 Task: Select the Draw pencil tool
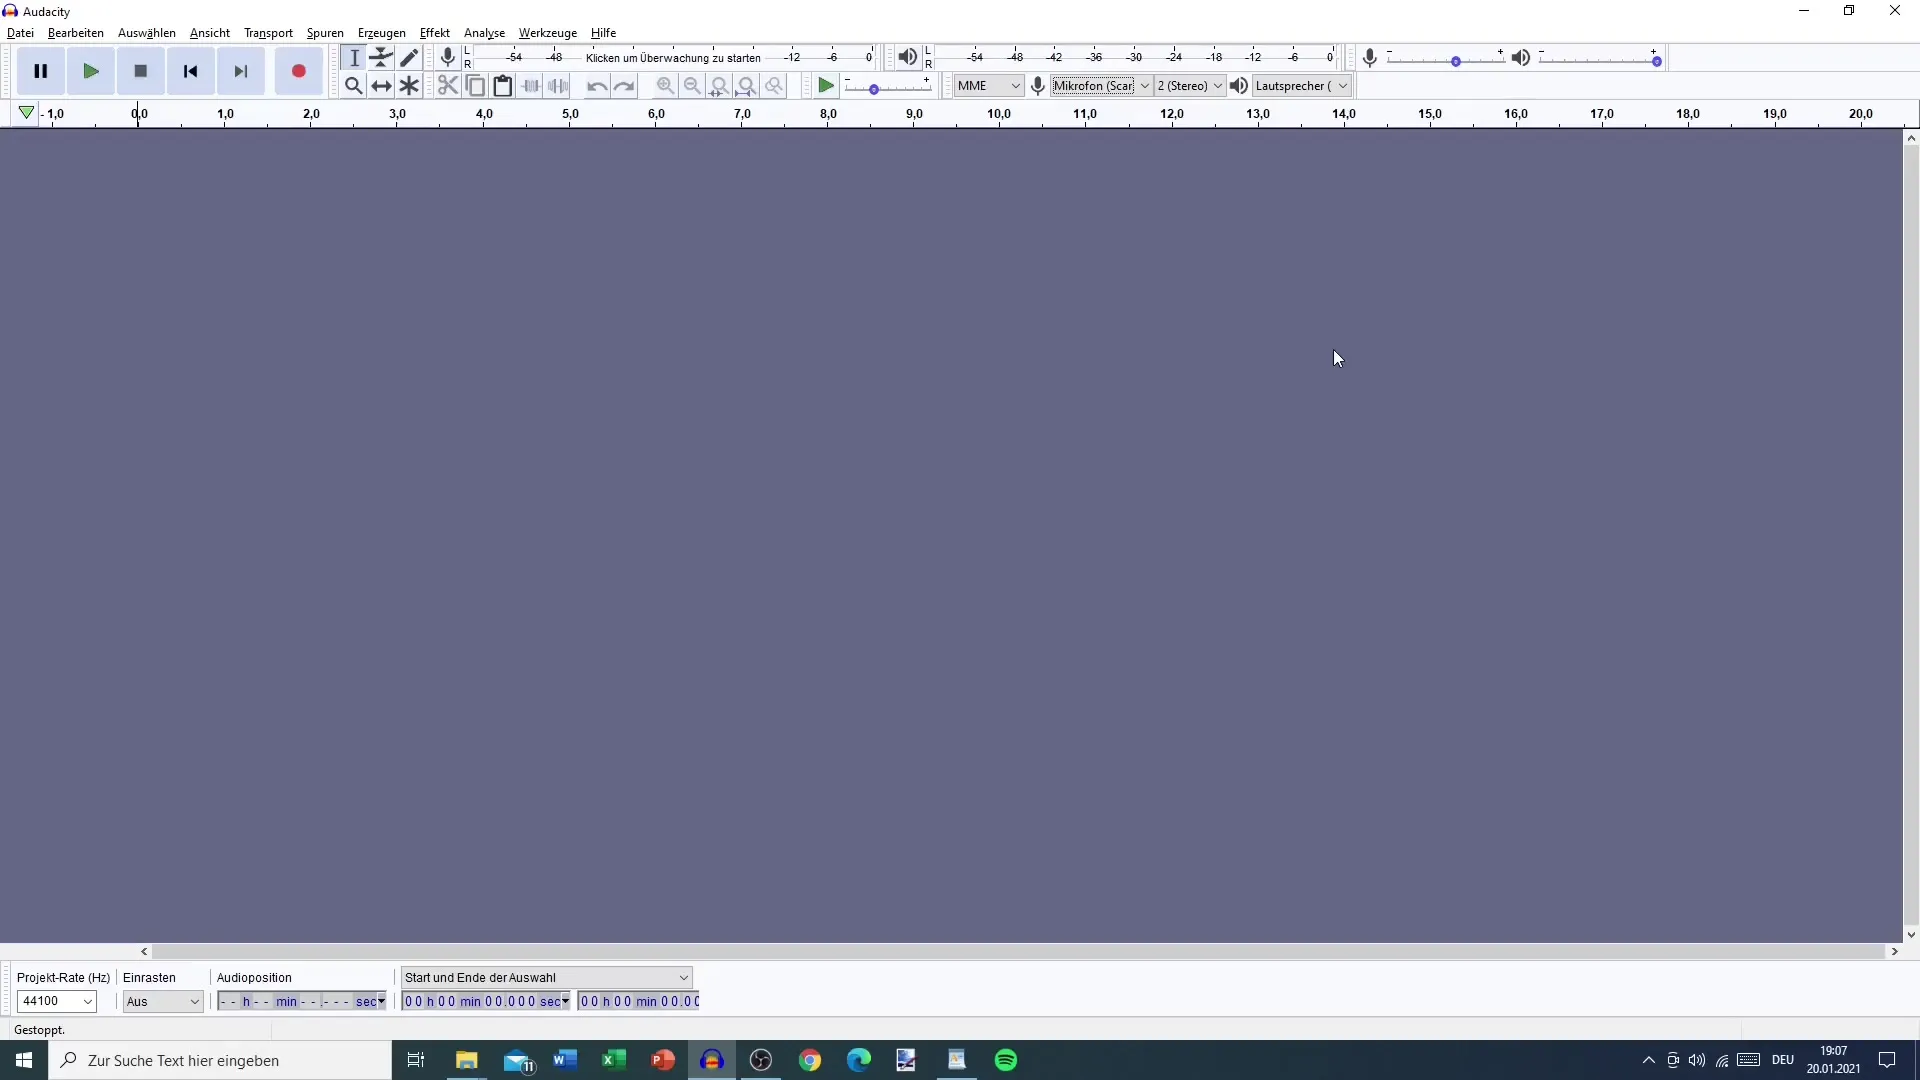pos(409,58)
